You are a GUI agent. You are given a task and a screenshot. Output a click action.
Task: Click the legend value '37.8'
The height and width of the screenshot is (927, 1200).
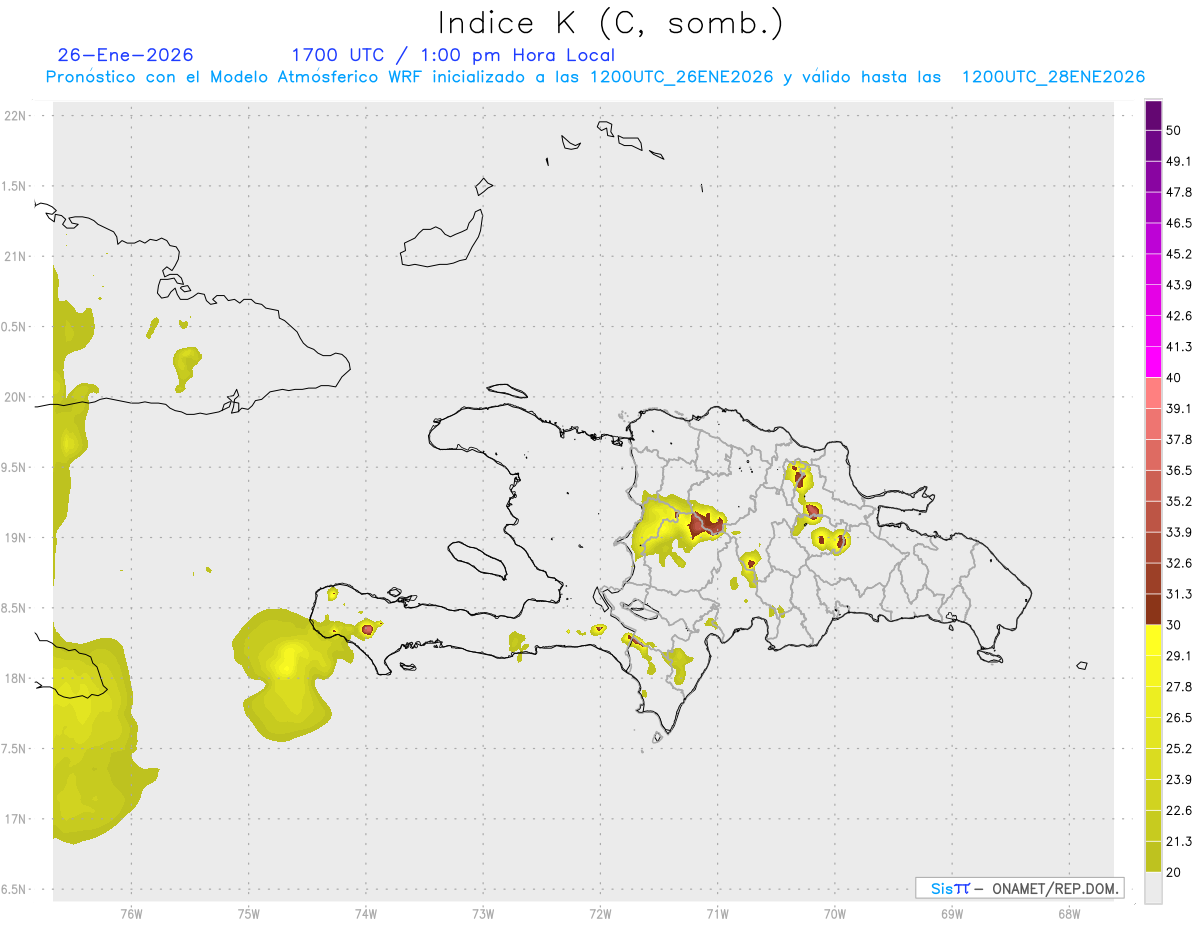(1179, 439)
